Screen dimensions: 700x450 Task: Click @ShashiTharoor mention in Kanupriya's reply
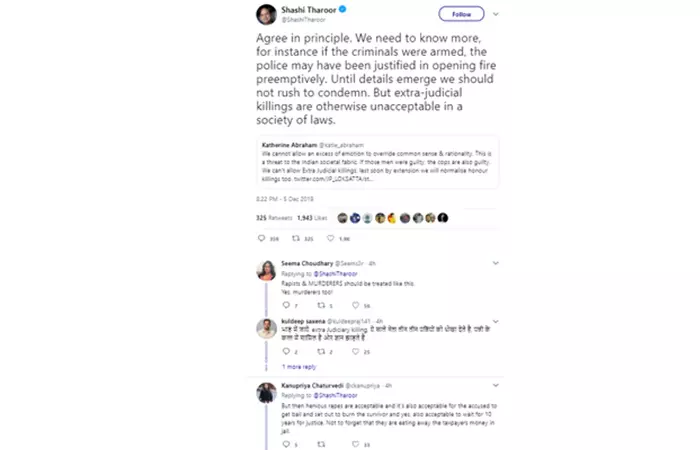tap(320, 395)
